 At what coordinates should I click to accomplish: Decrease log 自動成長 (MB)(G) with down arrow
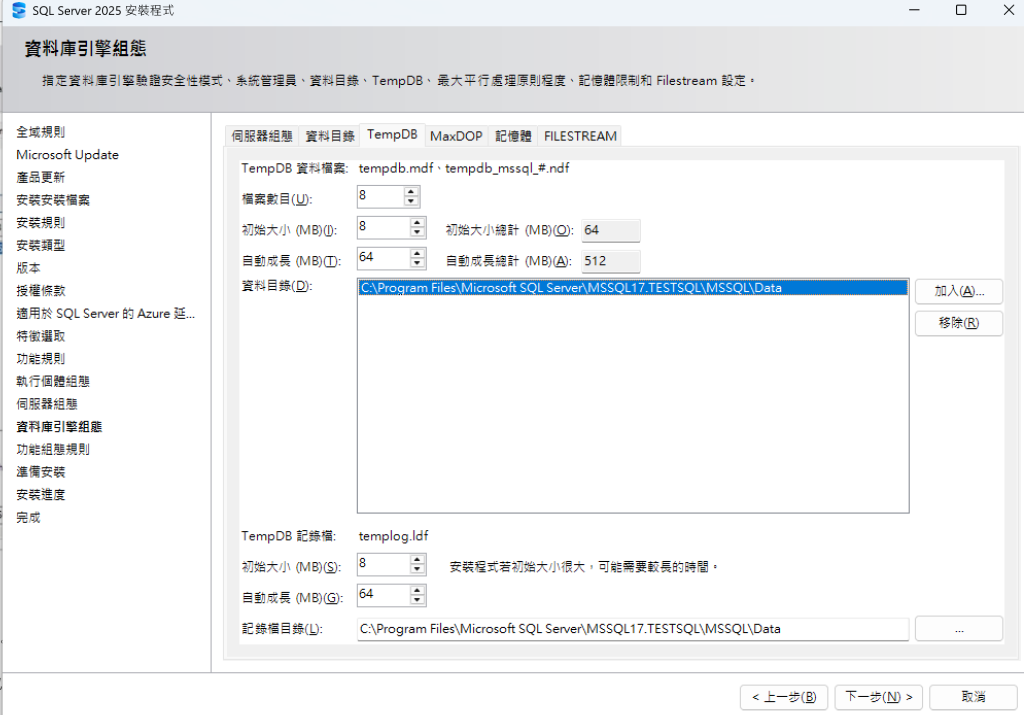(417, 599)
